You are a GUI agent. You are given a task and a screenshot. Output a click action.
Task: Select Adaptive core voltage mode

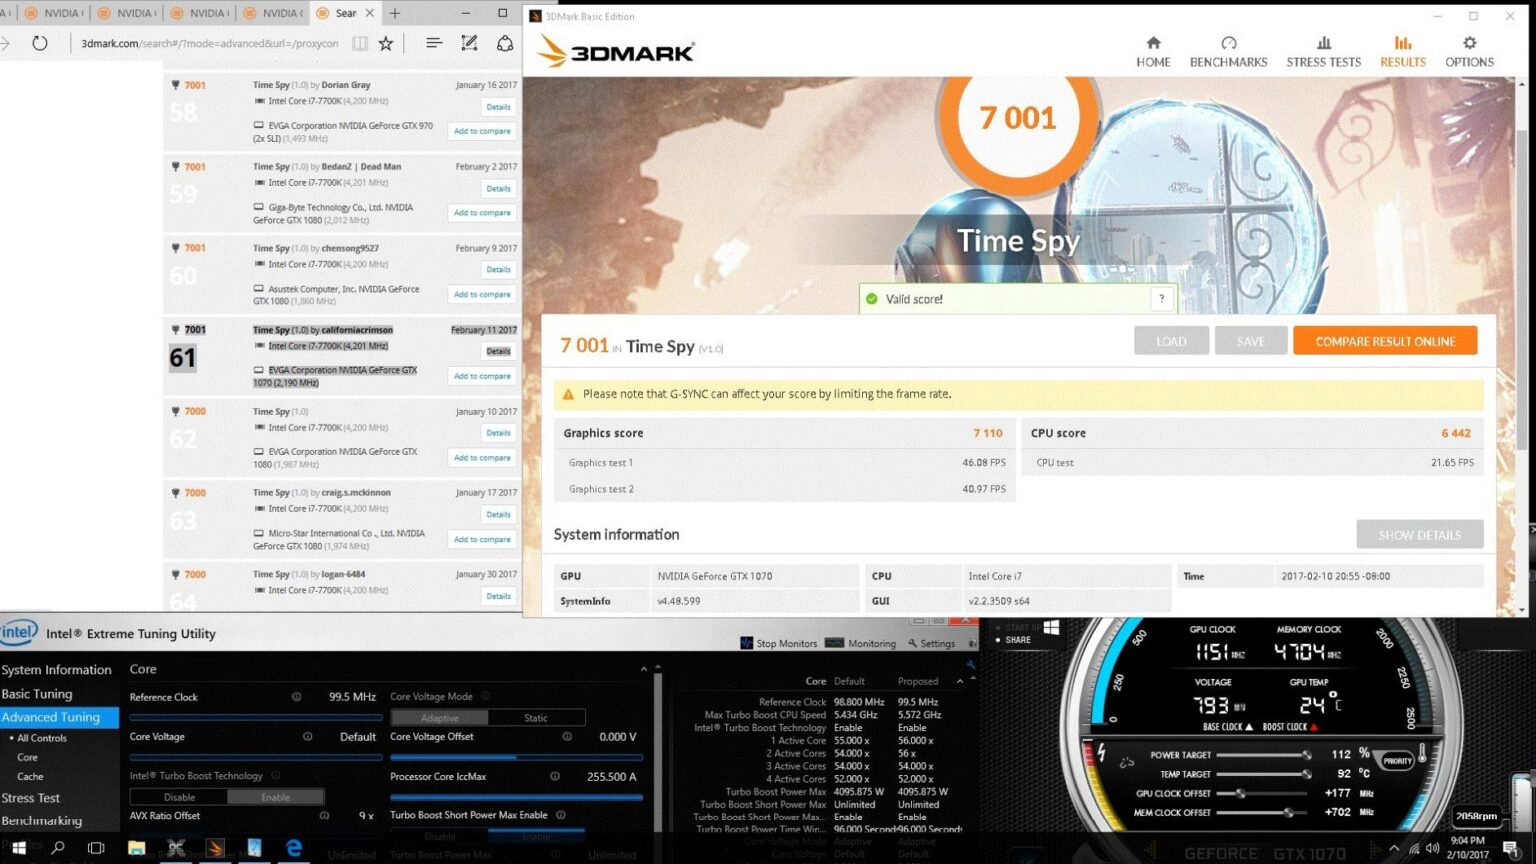[x=439, y=718]
